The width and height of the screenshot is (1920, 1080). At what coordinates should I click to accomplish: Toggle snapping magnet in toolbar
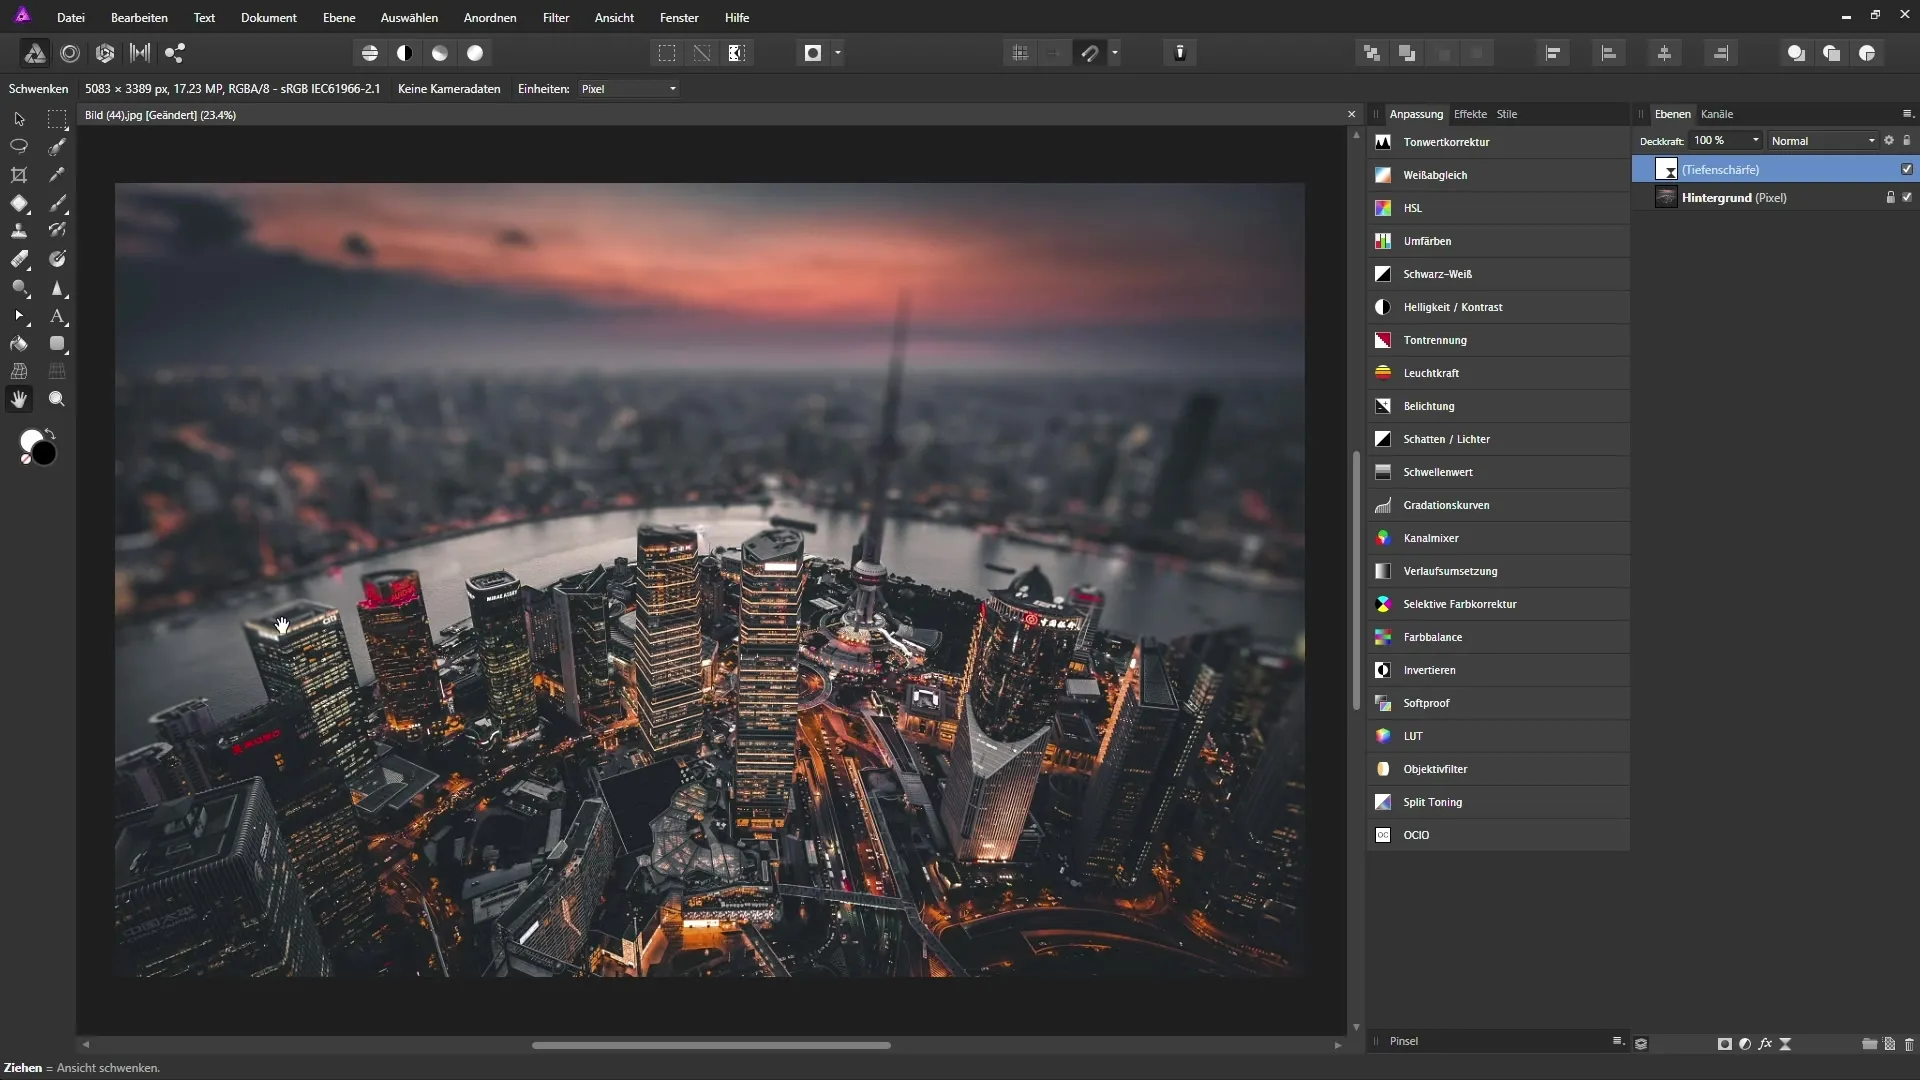[x=1090, y=53]
